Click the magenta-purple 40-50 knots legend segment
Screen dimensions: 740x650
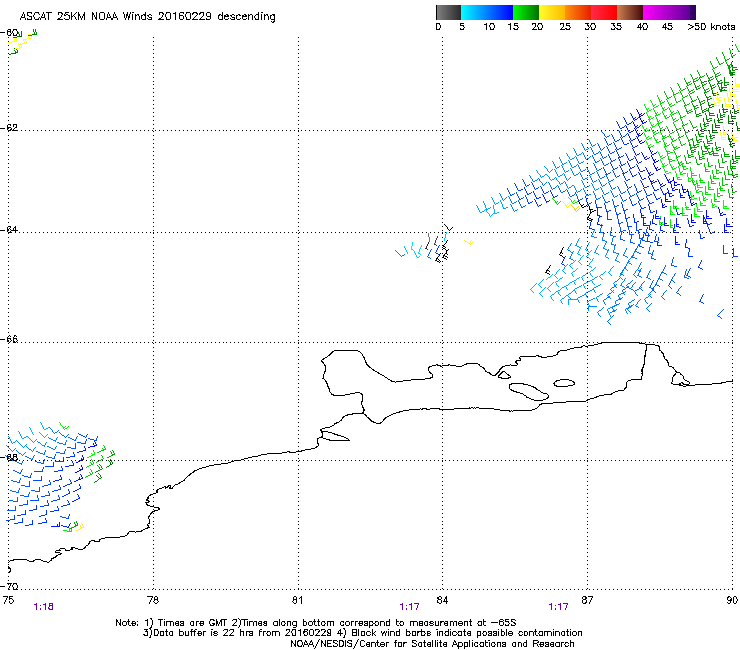[x=669, y=12]
